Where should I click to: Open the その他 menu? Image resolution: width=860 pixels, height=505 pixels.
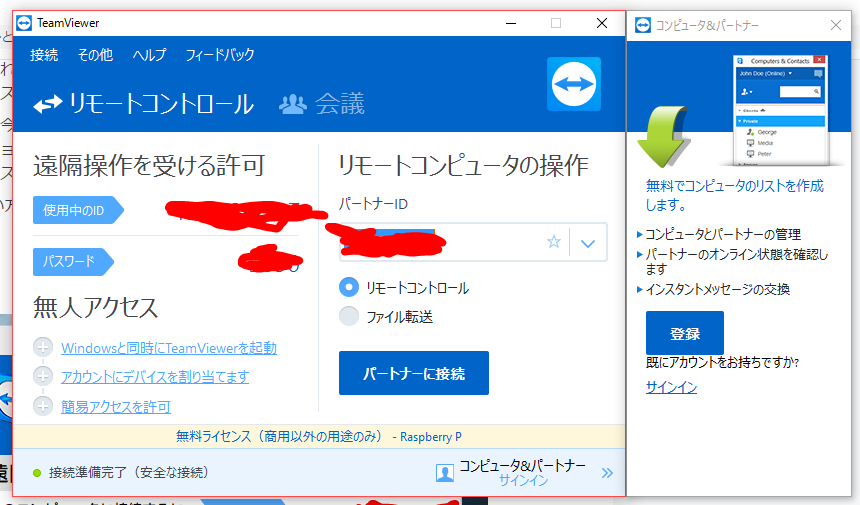[x=95, y=55]
